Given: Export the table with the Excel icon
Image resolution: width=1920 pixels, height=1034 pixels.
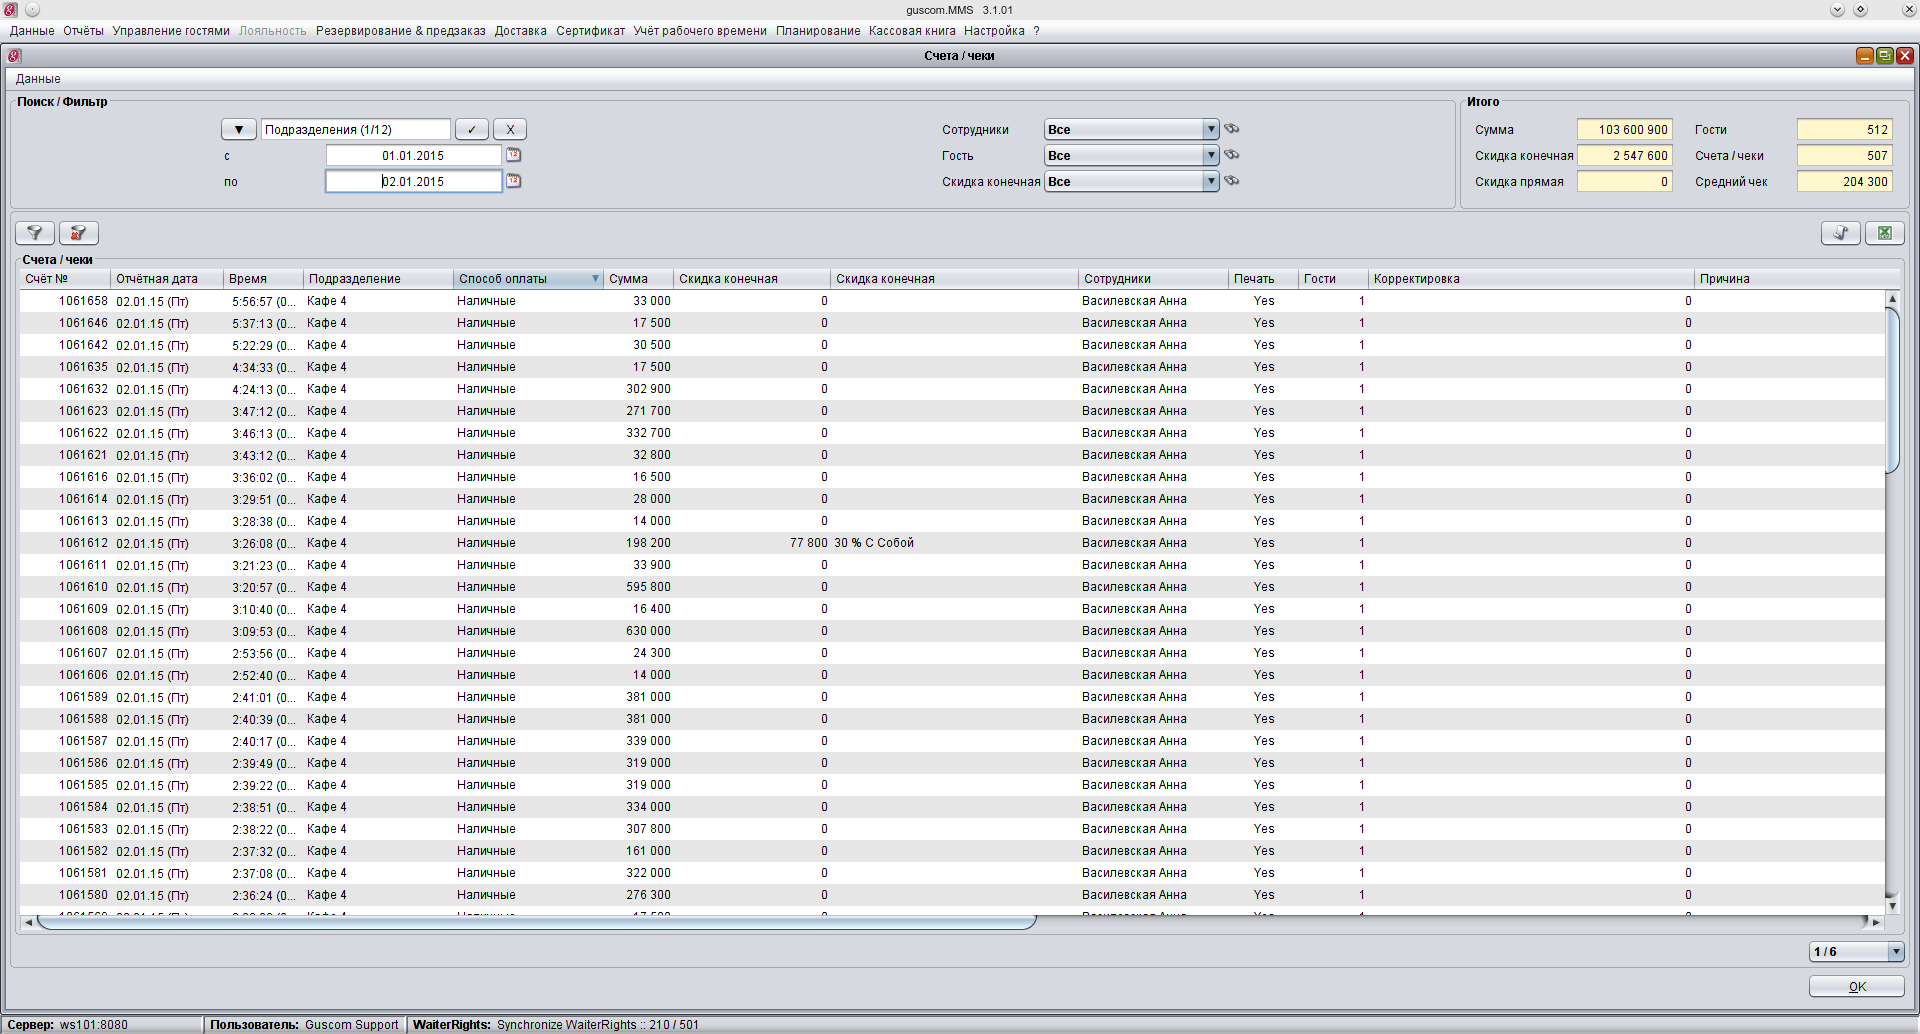Looking at the screenshot, I should tap(1884, 233).
